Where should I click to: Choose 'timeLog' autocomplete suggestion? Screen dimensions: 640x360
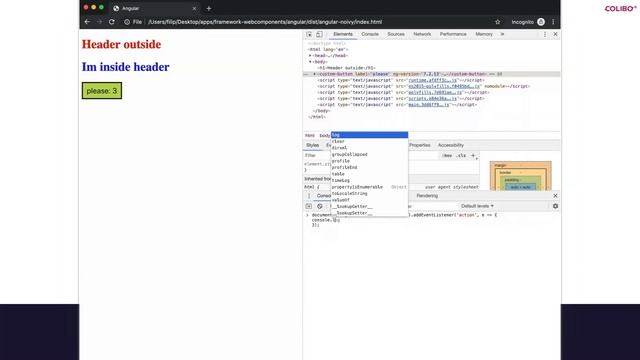pos(369,180)
